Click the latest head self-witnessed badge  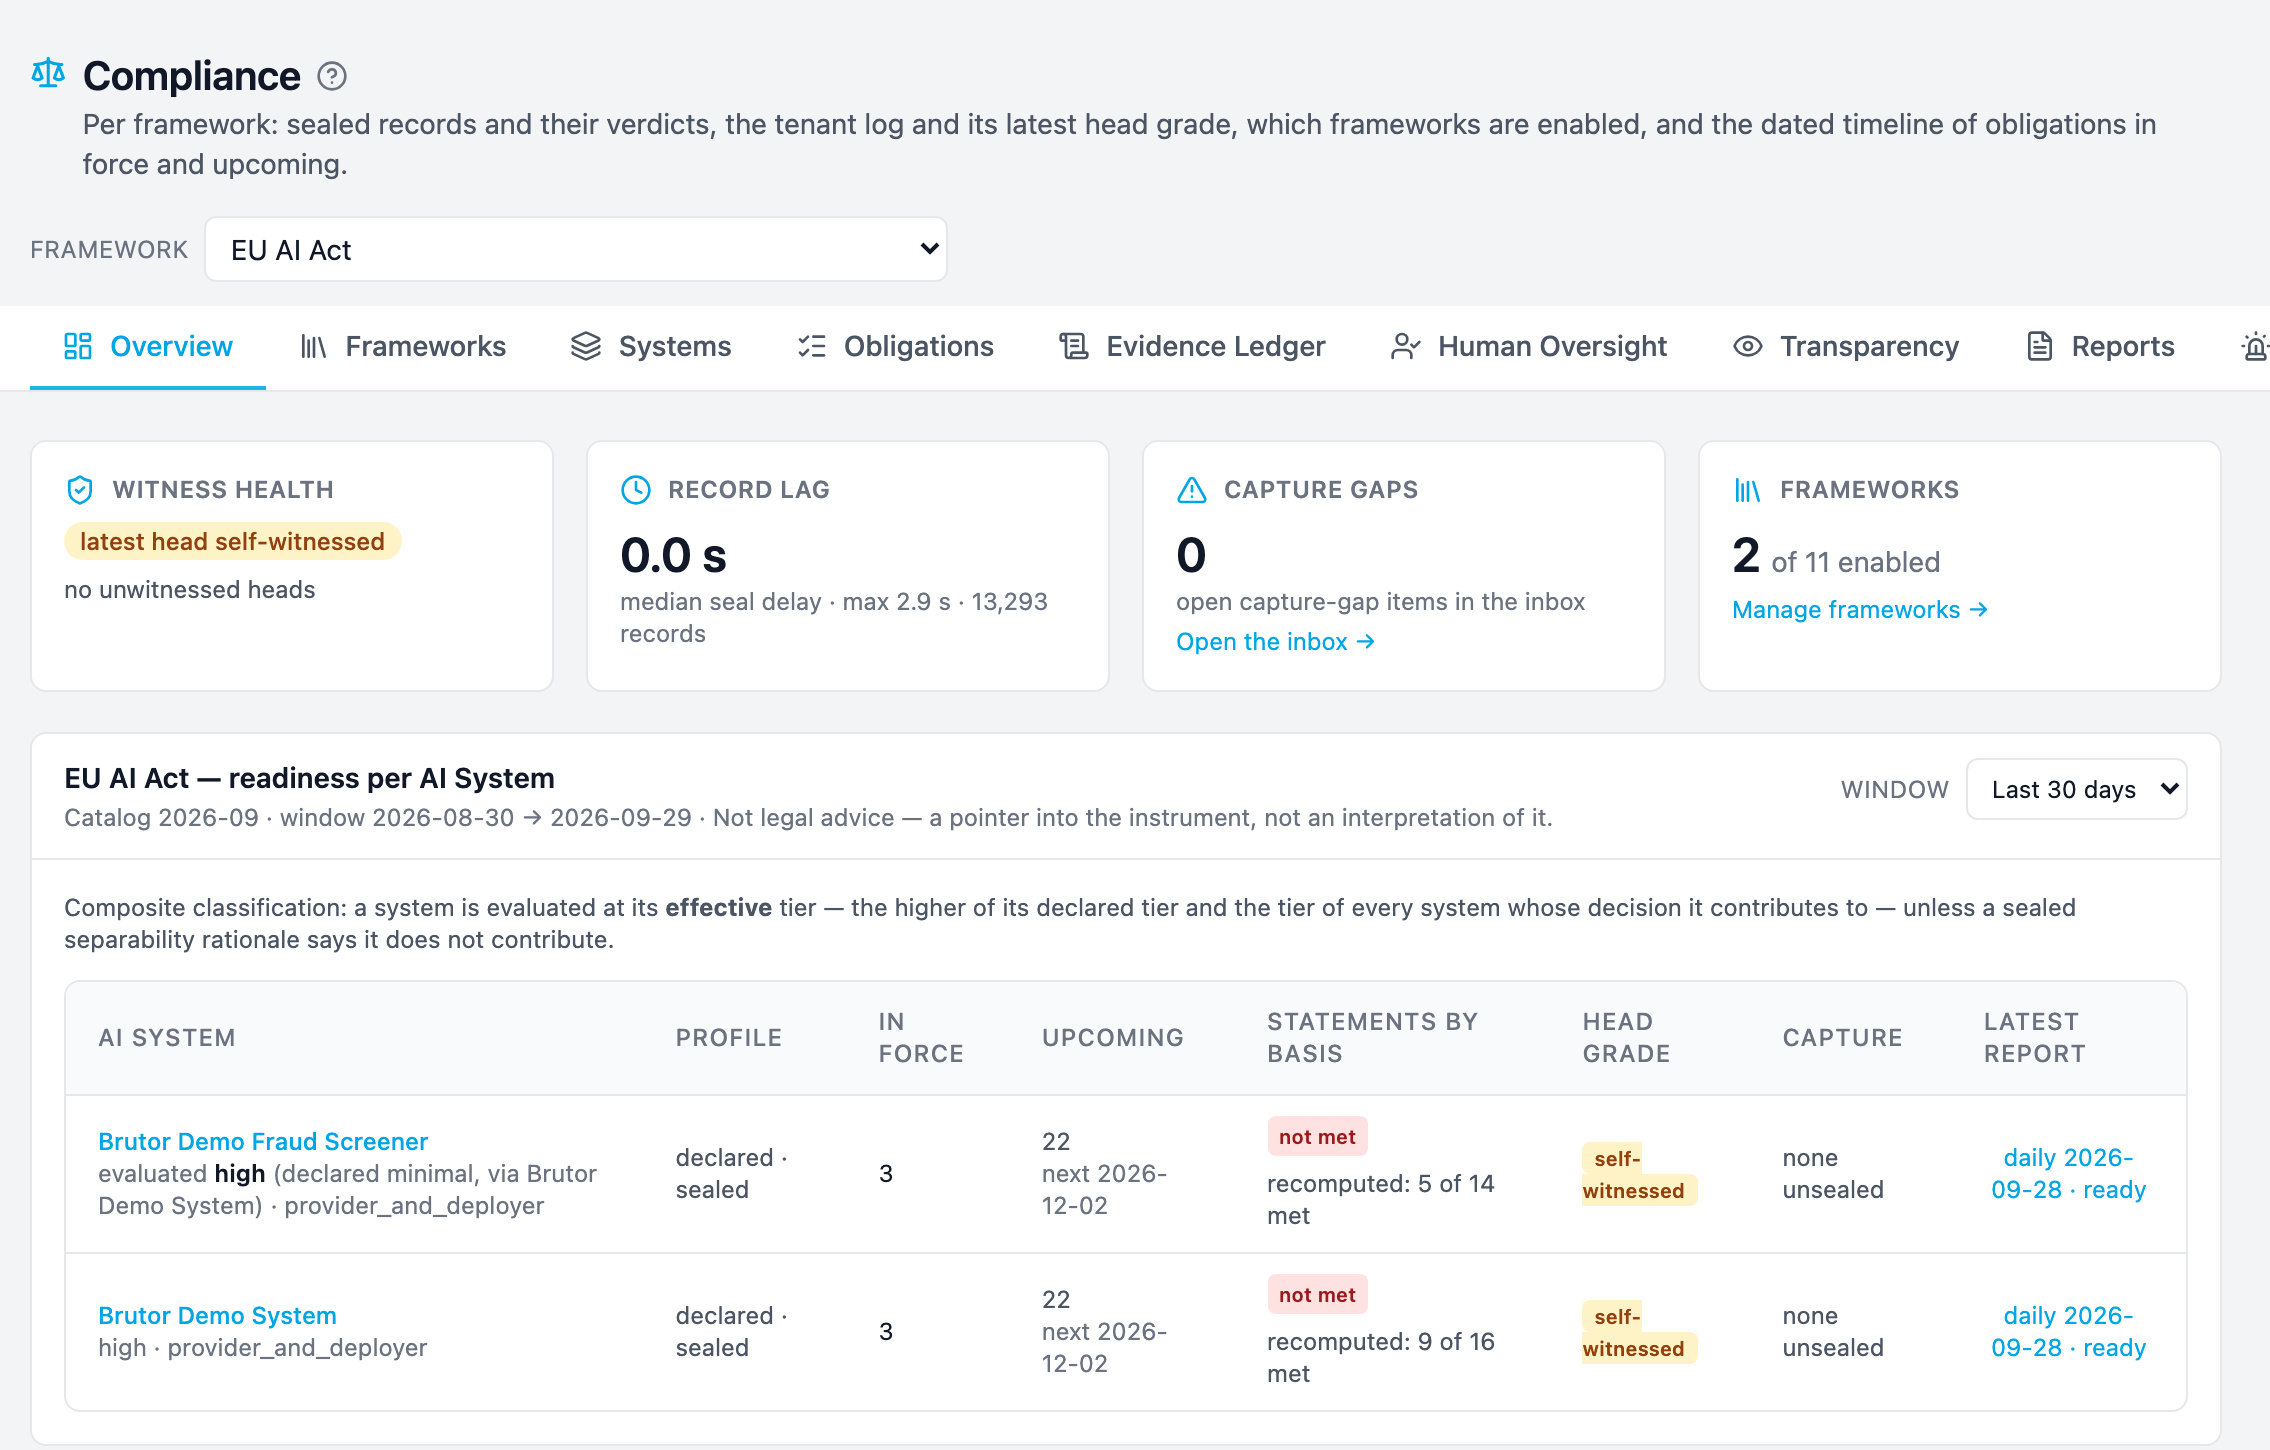click(x=232, y=541)
